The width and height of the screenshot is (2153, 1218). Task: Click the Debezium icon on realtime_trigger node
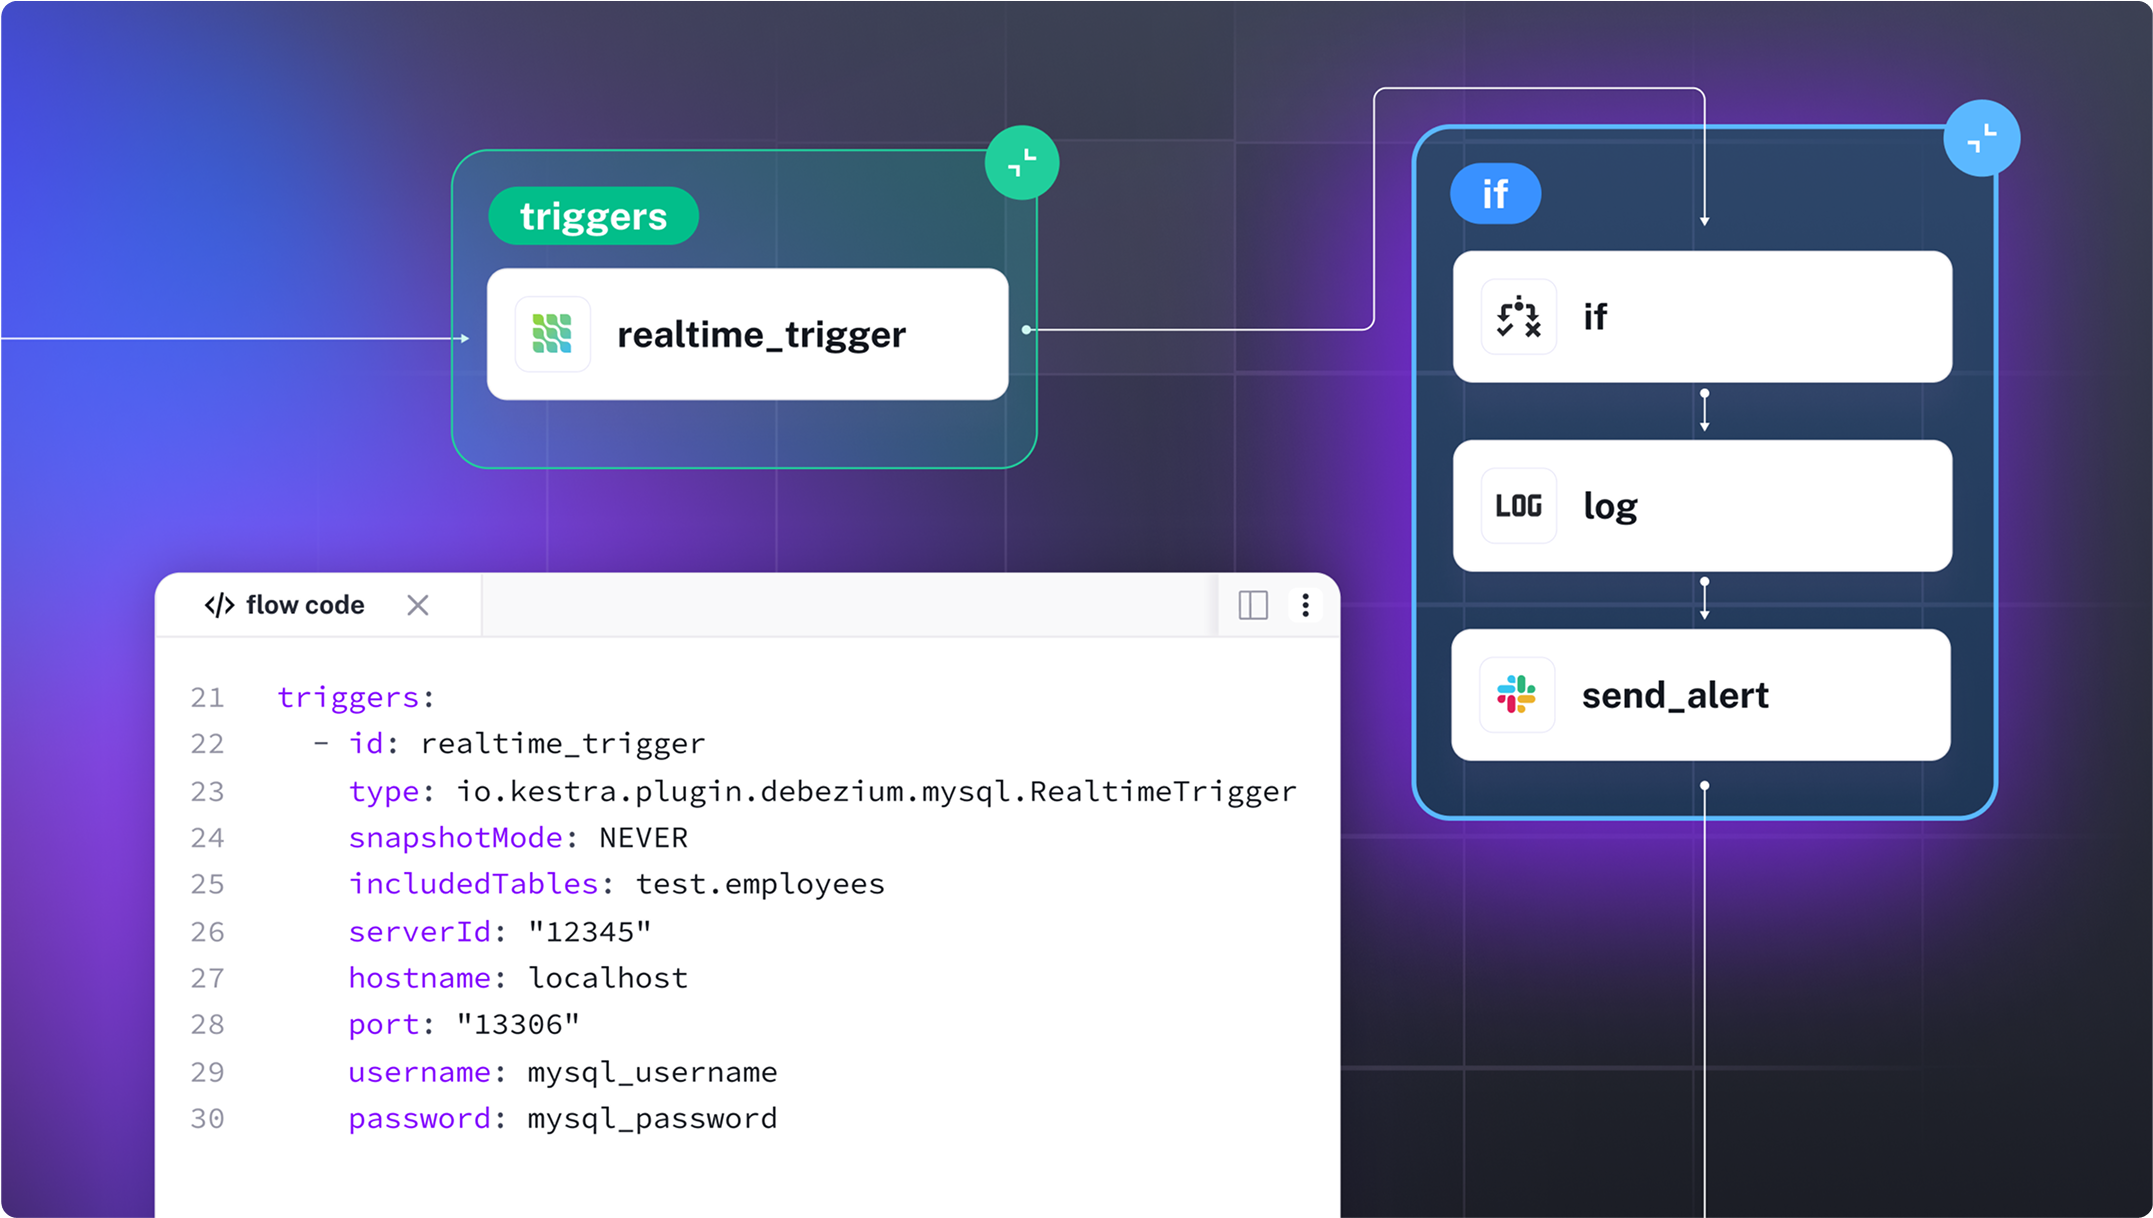tap(552, 334)
